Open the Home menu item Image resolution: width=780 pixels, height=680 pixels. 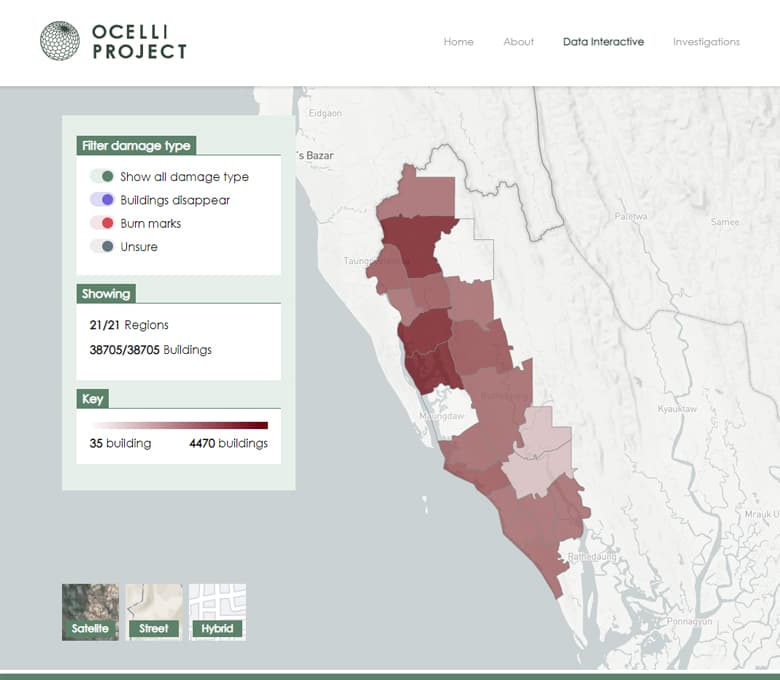tap(458, 42)
